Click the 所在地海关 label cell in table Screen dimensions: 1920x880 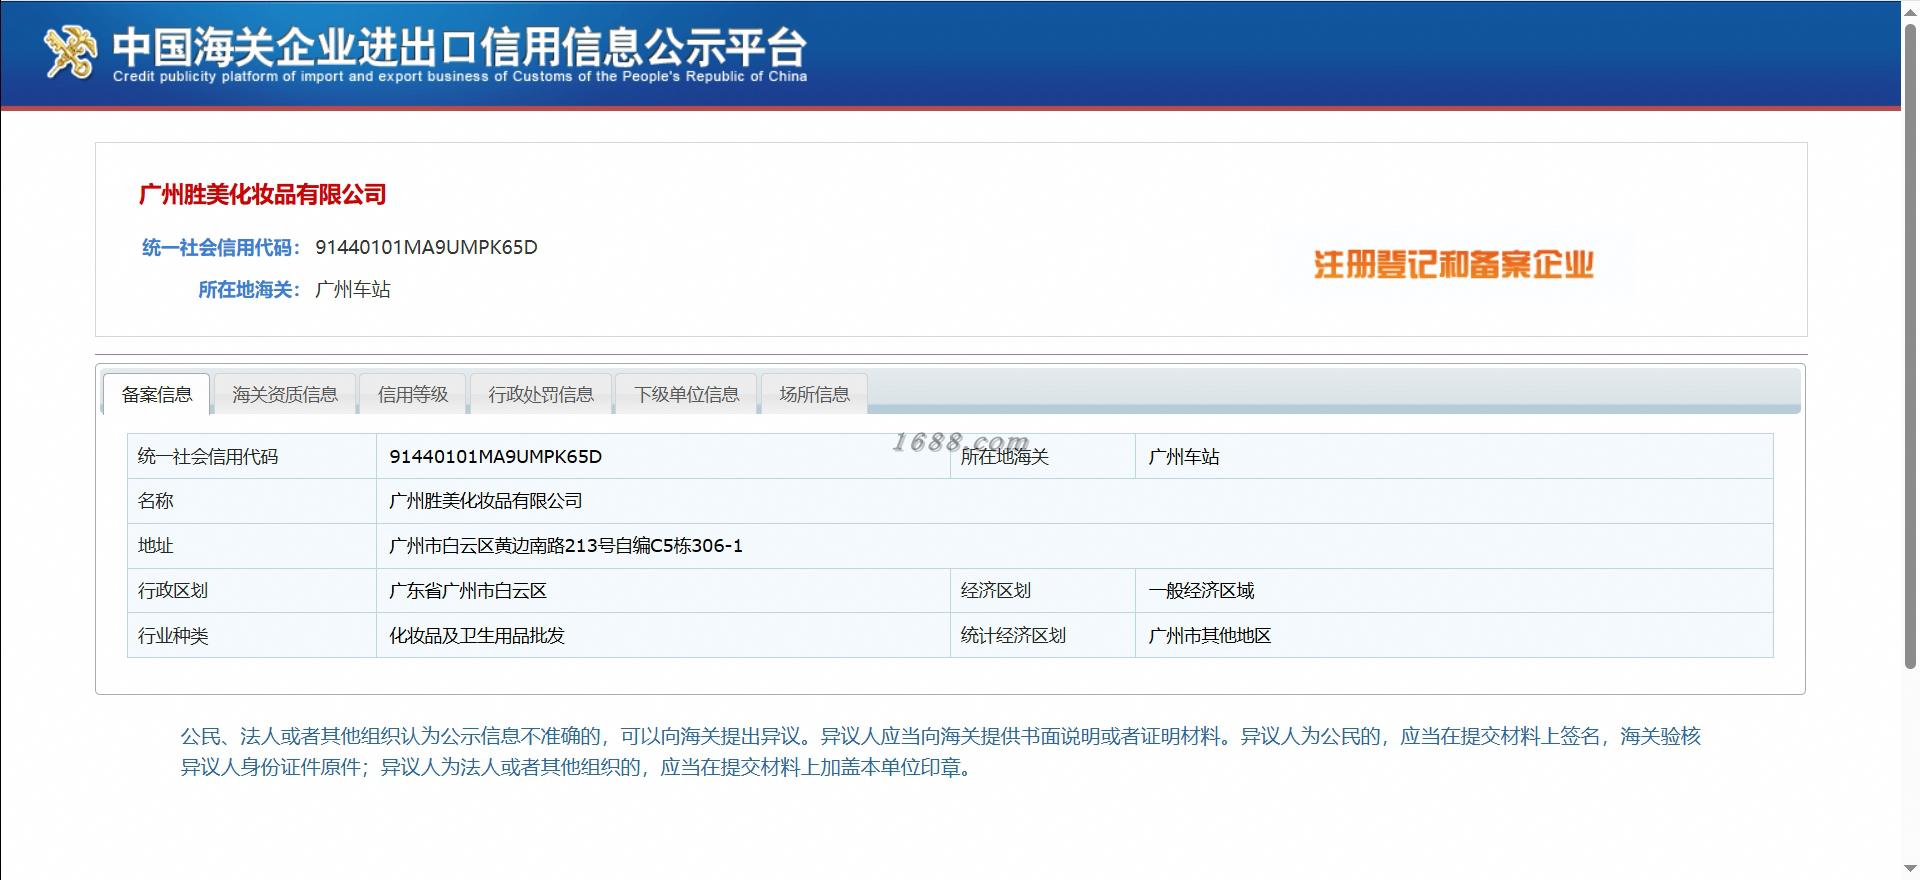[x=1043, y=456]
